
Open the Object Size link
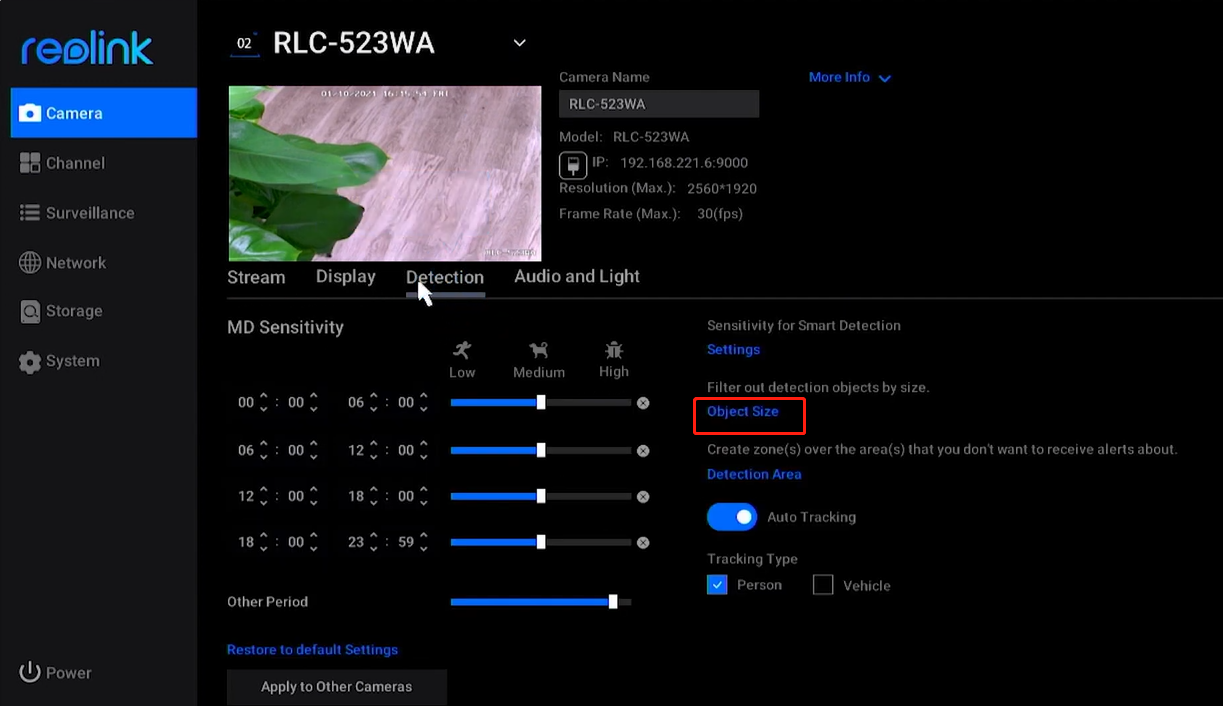[x=742, y=412]
